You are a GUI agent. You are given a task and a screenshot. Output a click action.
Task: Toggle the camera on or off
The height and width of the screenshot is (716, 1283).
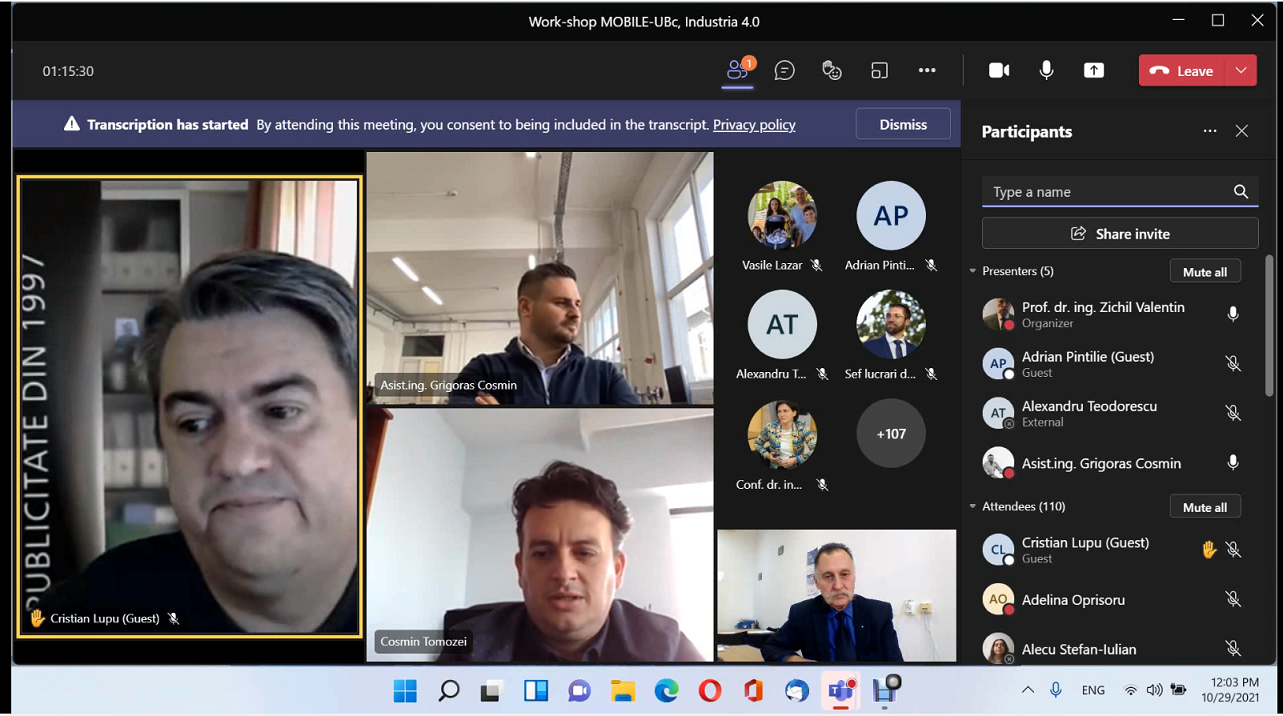click(998, 70)
